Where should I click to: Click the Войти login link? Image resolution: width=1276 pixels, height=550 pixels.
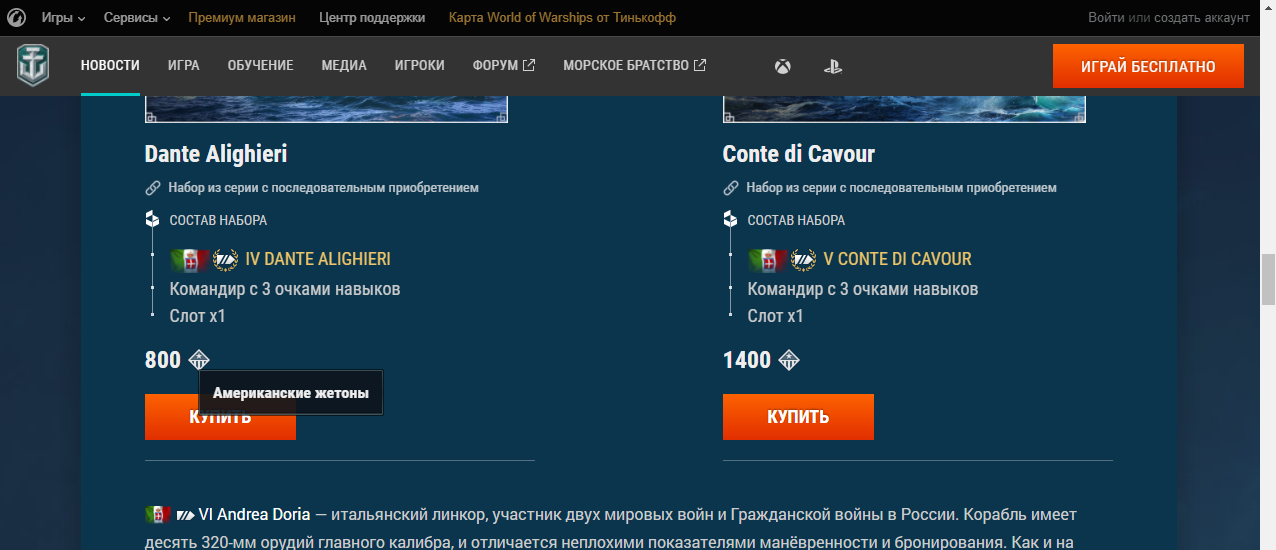click(1106, 18)
